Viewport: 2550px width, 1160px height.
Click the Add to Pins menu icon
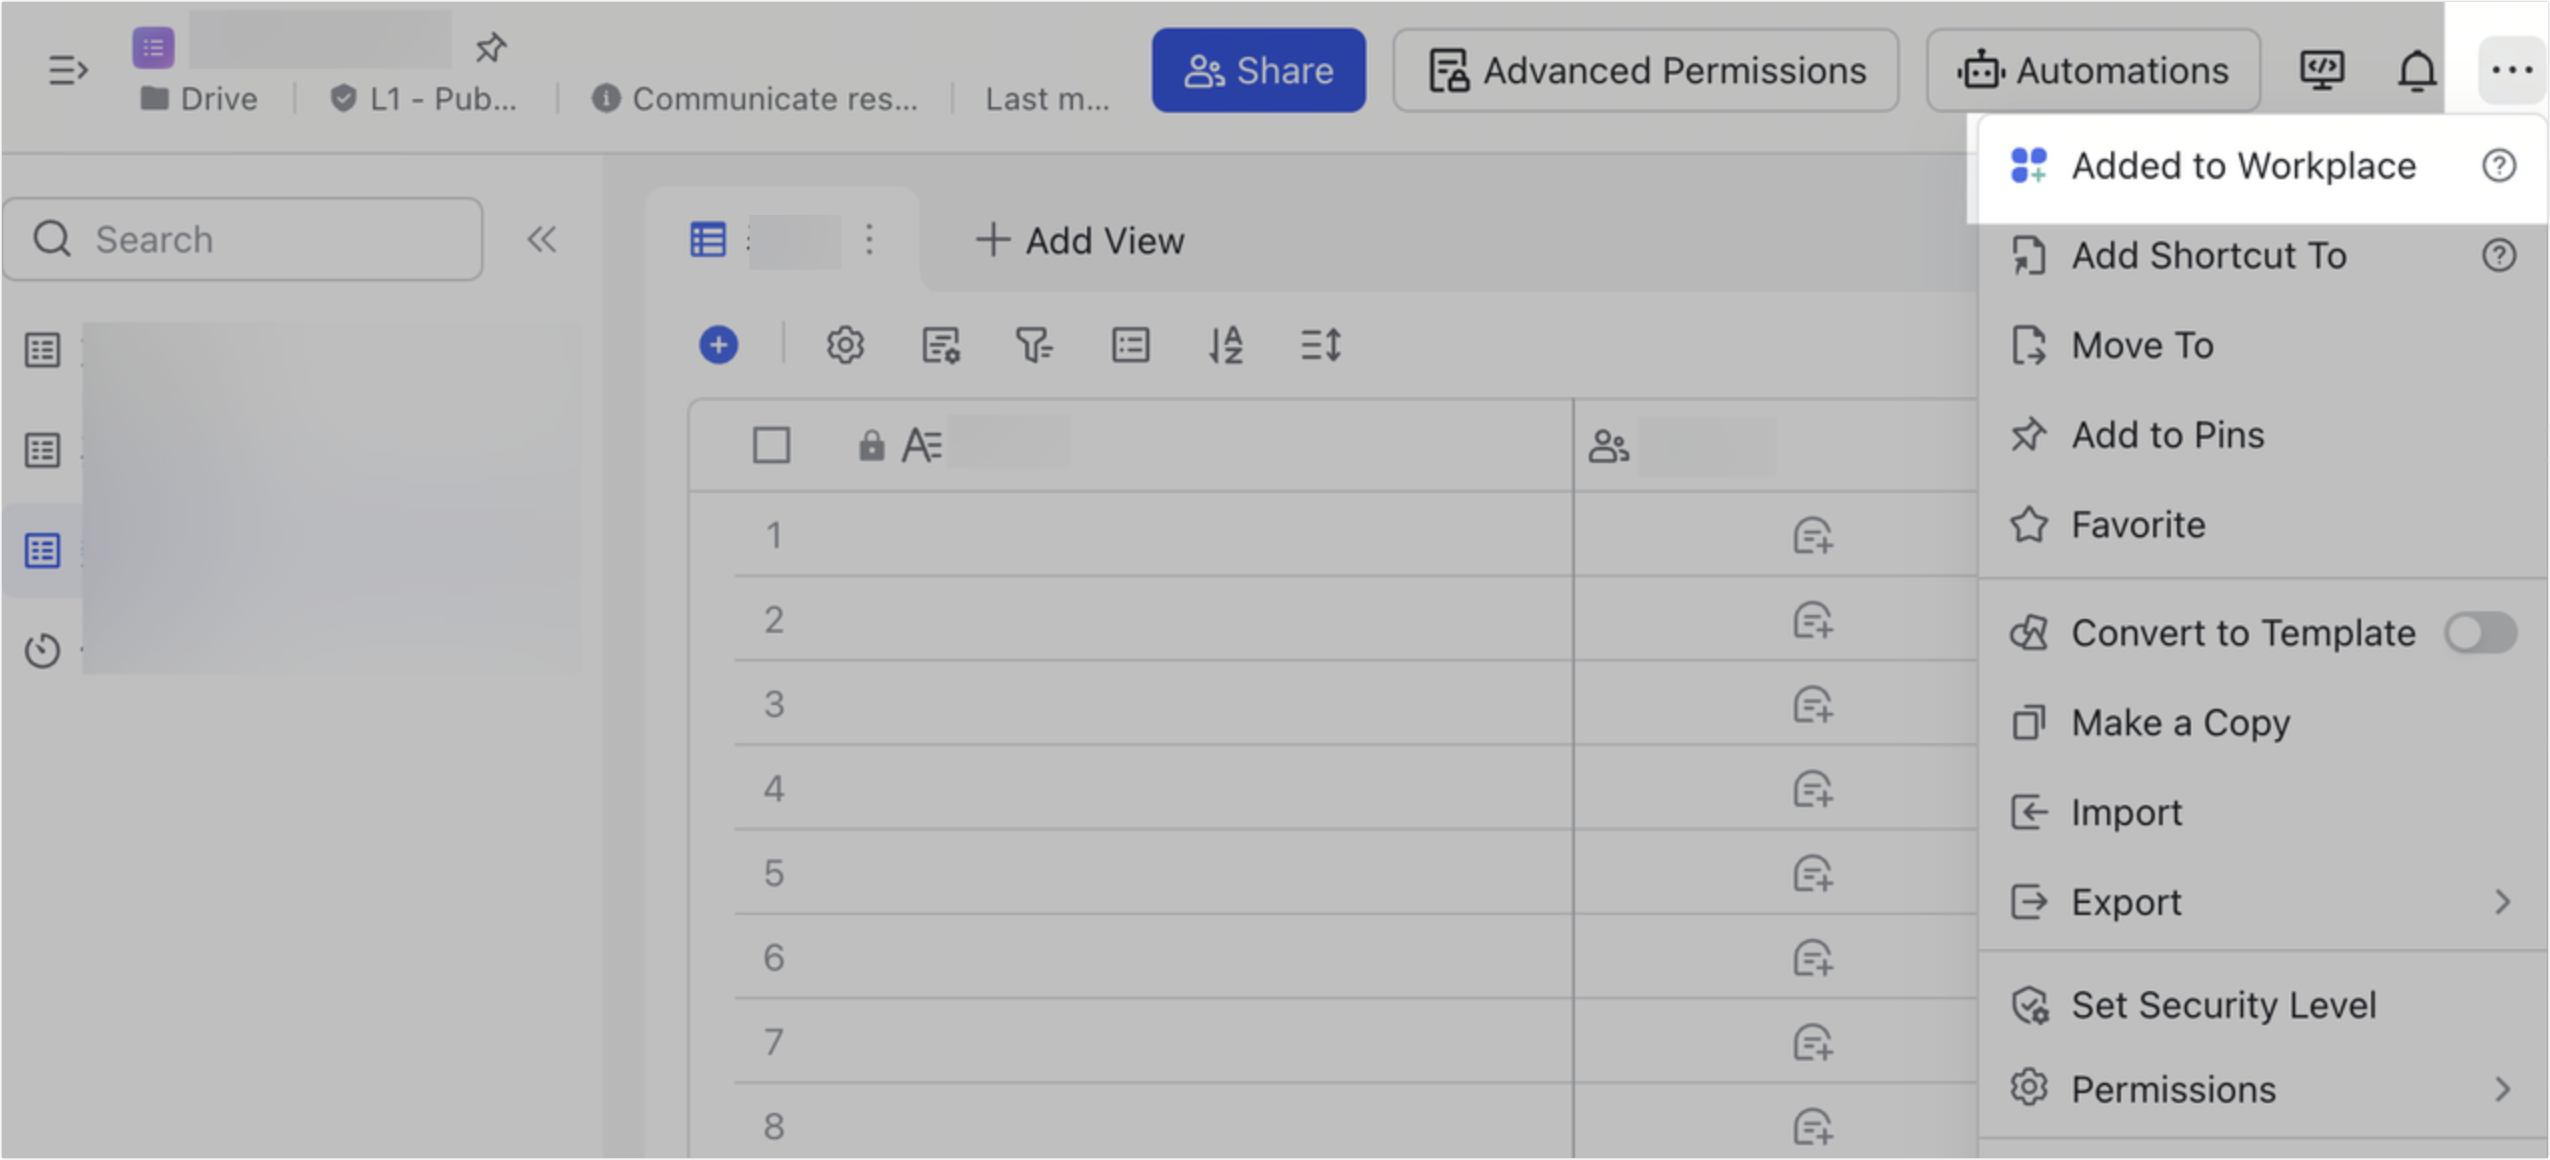coord(2030,435)
